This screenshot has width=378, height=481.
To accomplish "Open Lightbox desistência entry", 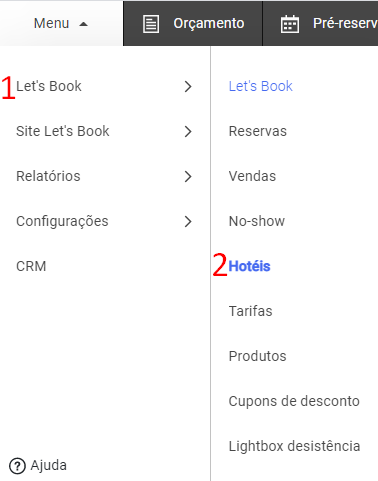I will pos(294,446).
